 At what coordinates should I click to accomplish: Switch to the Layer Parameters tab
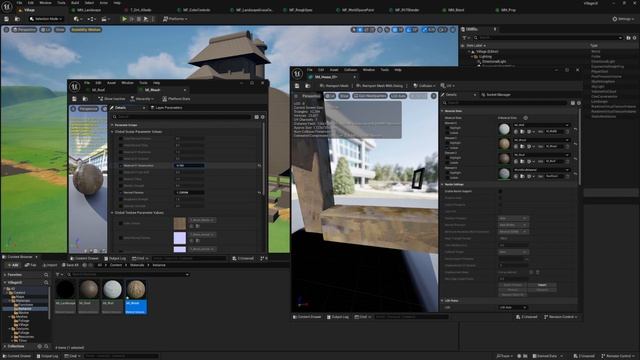166,108
